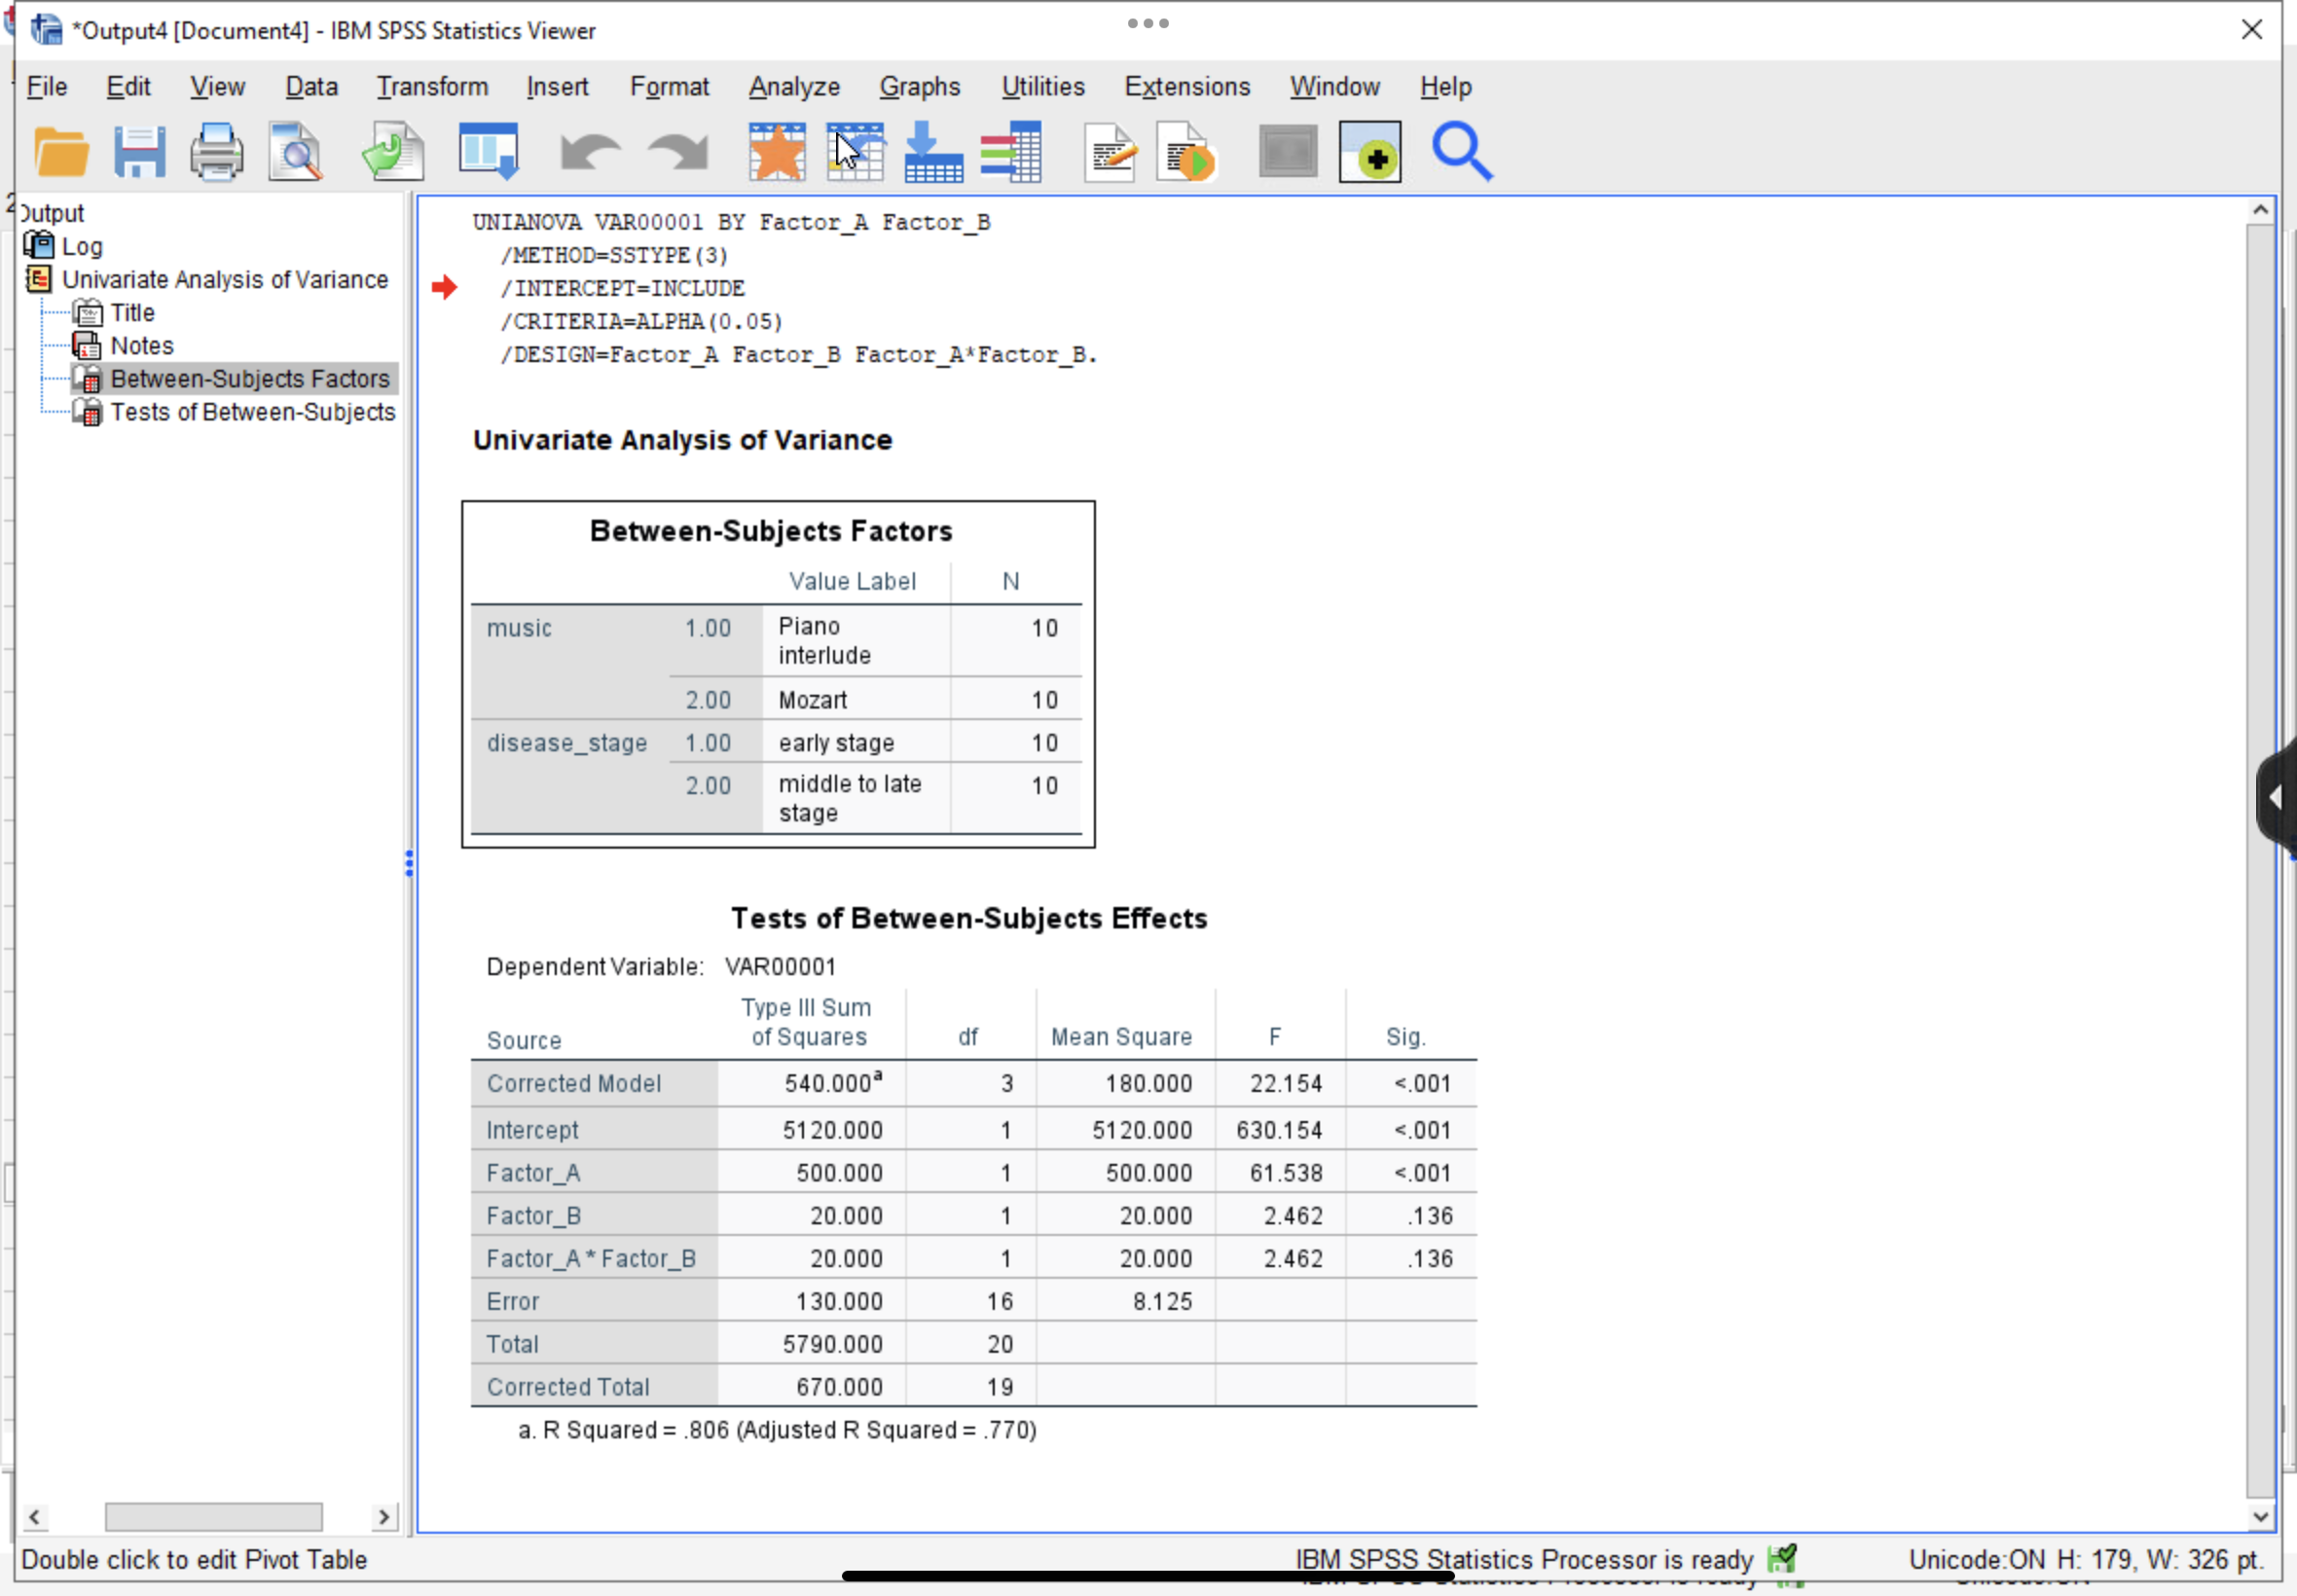Click the Undo arrow icon
This screenshot has width=2297, height=1596.
[x=590, y=153]
